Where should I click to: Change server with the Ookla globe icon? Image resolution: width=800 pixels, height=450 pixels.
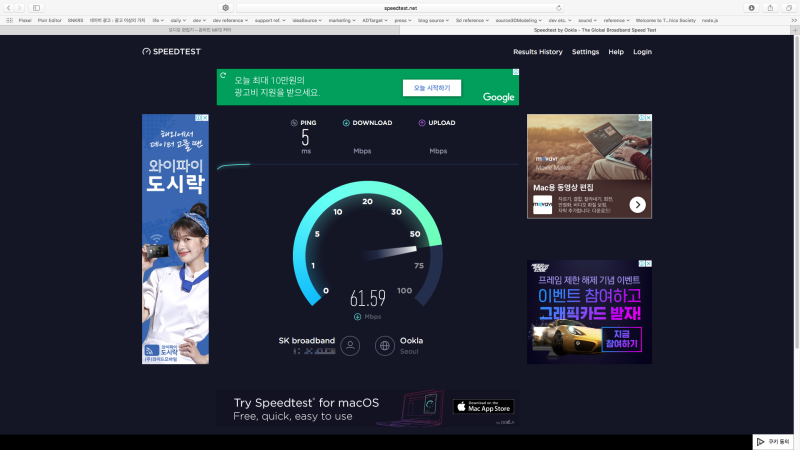click(385, 346)
